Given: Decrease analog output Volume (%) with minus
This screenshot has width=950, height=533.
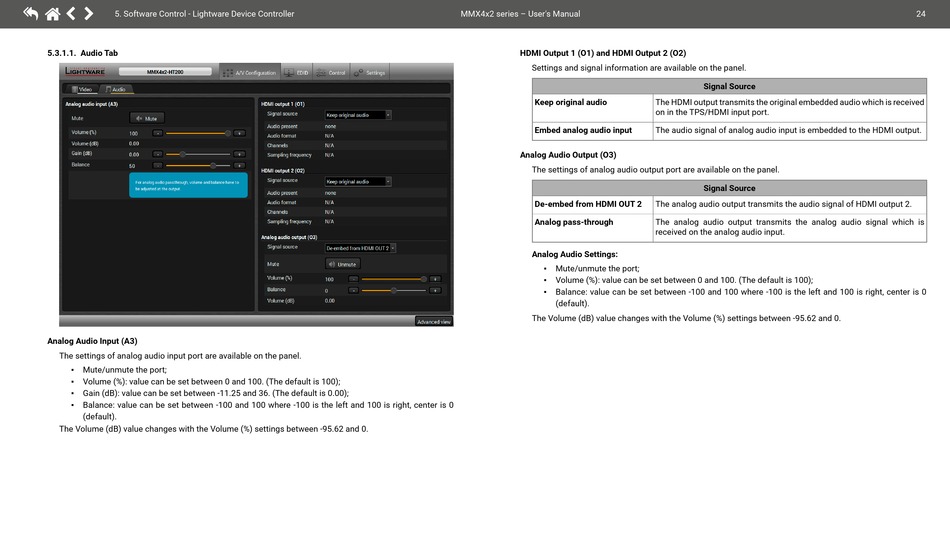Looking at the screenshot, I should 353,279.
